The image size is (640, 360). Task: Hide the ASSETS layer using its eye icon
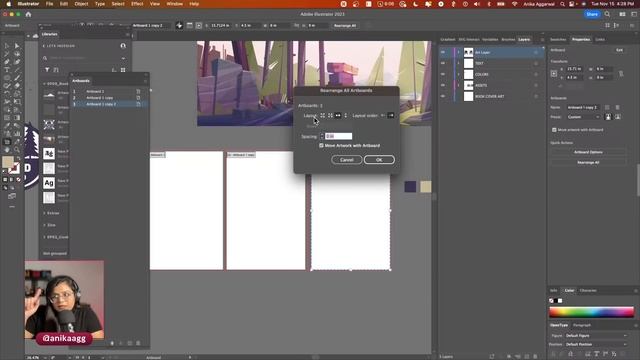pyautogui.click(x=443, y=85)
